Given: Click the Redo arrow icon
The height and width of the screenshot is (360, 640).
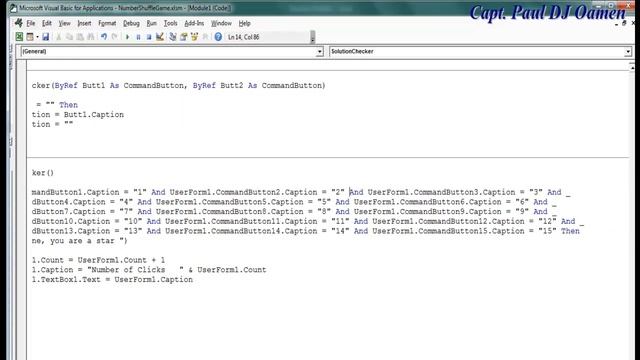Looking at the screenshot, I should [x=115, y=37].
